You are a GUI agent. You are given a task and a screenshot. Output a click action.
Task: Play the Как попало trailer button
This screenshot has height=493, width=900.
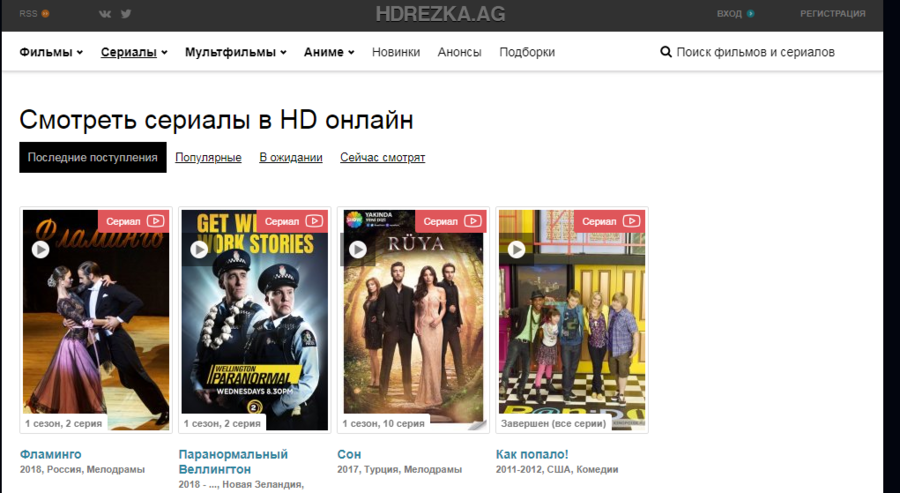click(x=517, y=250)
